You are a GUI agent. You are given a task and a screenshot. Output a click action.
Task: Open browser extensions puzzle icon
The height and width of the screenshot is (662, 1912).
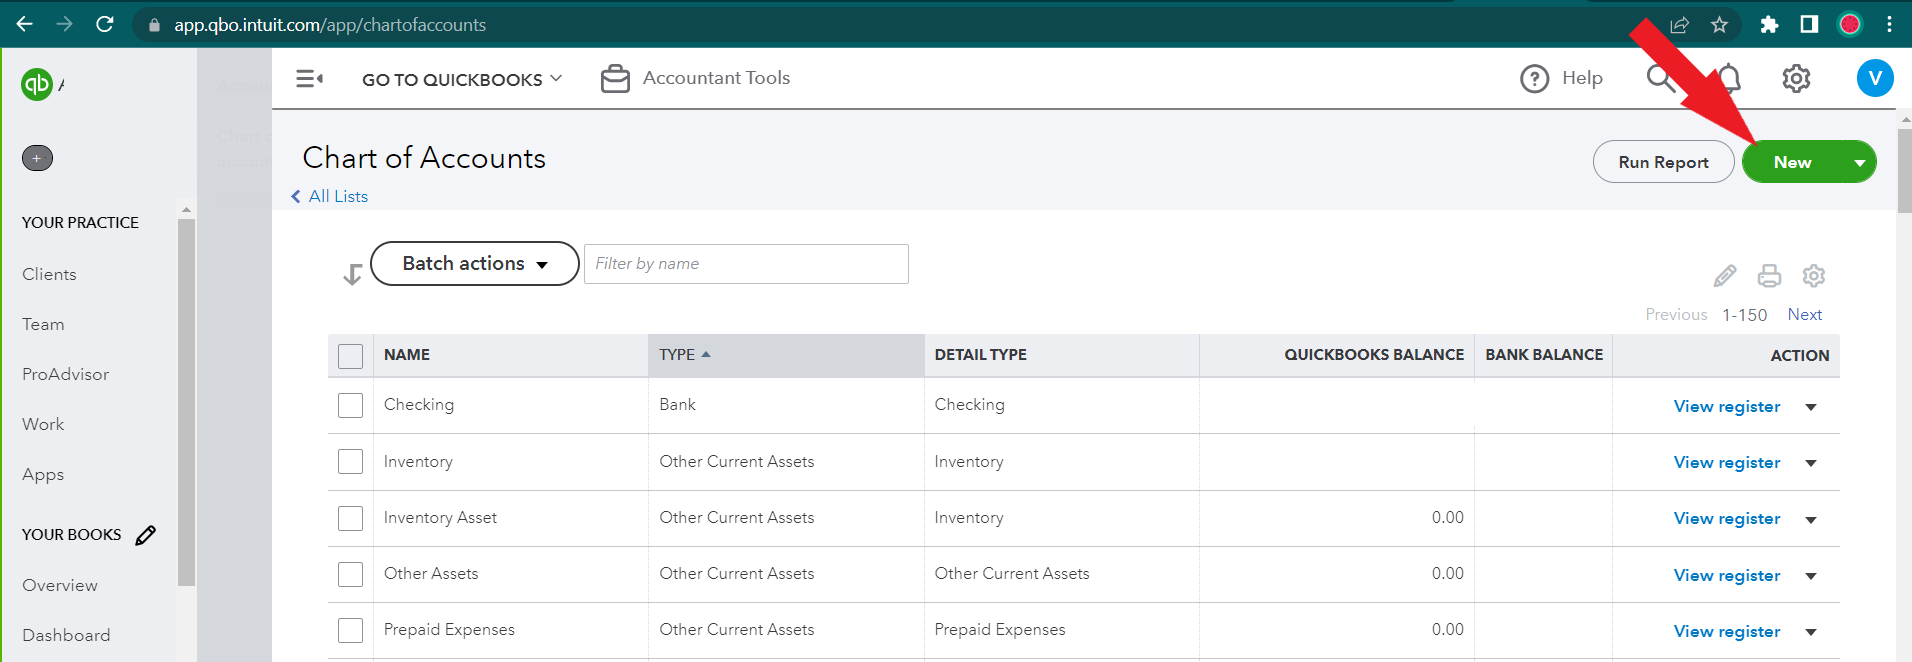coord(1769,24)
